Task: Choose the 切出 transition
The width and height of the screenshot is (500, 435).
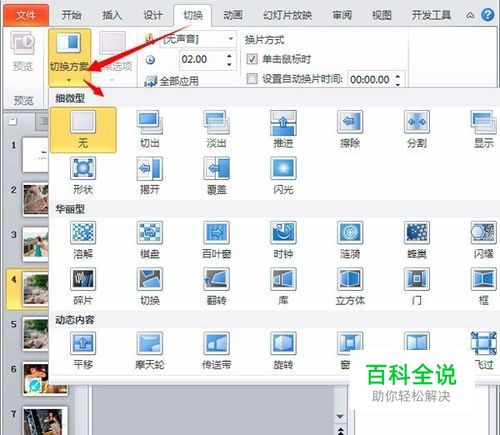Action: point(150,130)
